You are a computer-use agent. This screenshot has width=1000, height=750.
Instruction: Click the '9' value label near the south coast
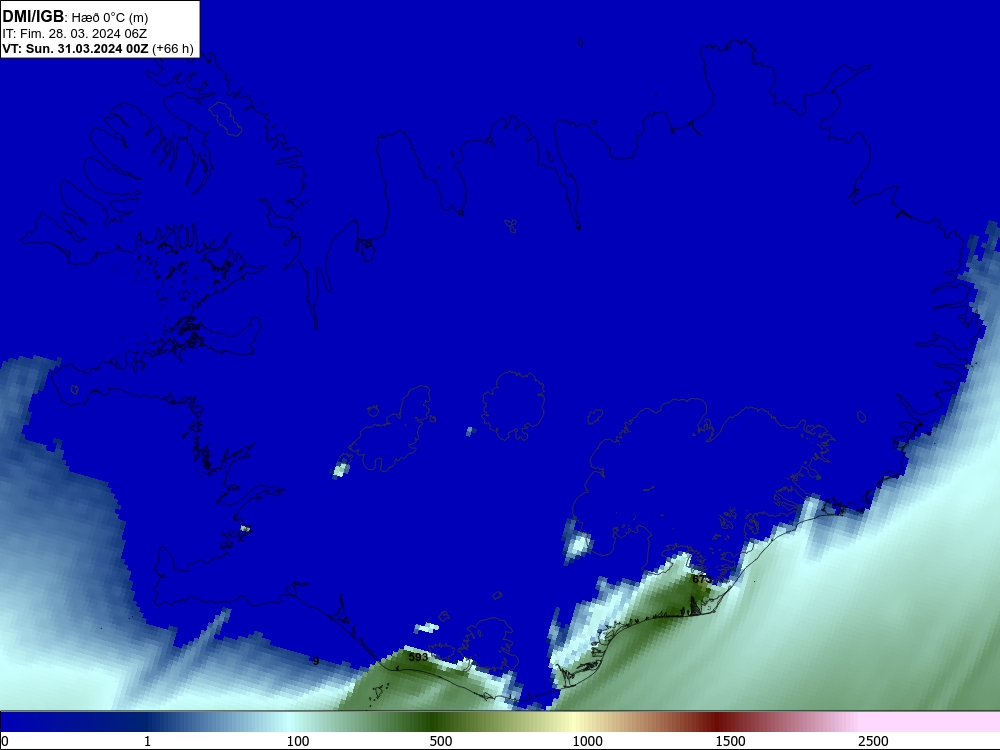click(316, 661)
